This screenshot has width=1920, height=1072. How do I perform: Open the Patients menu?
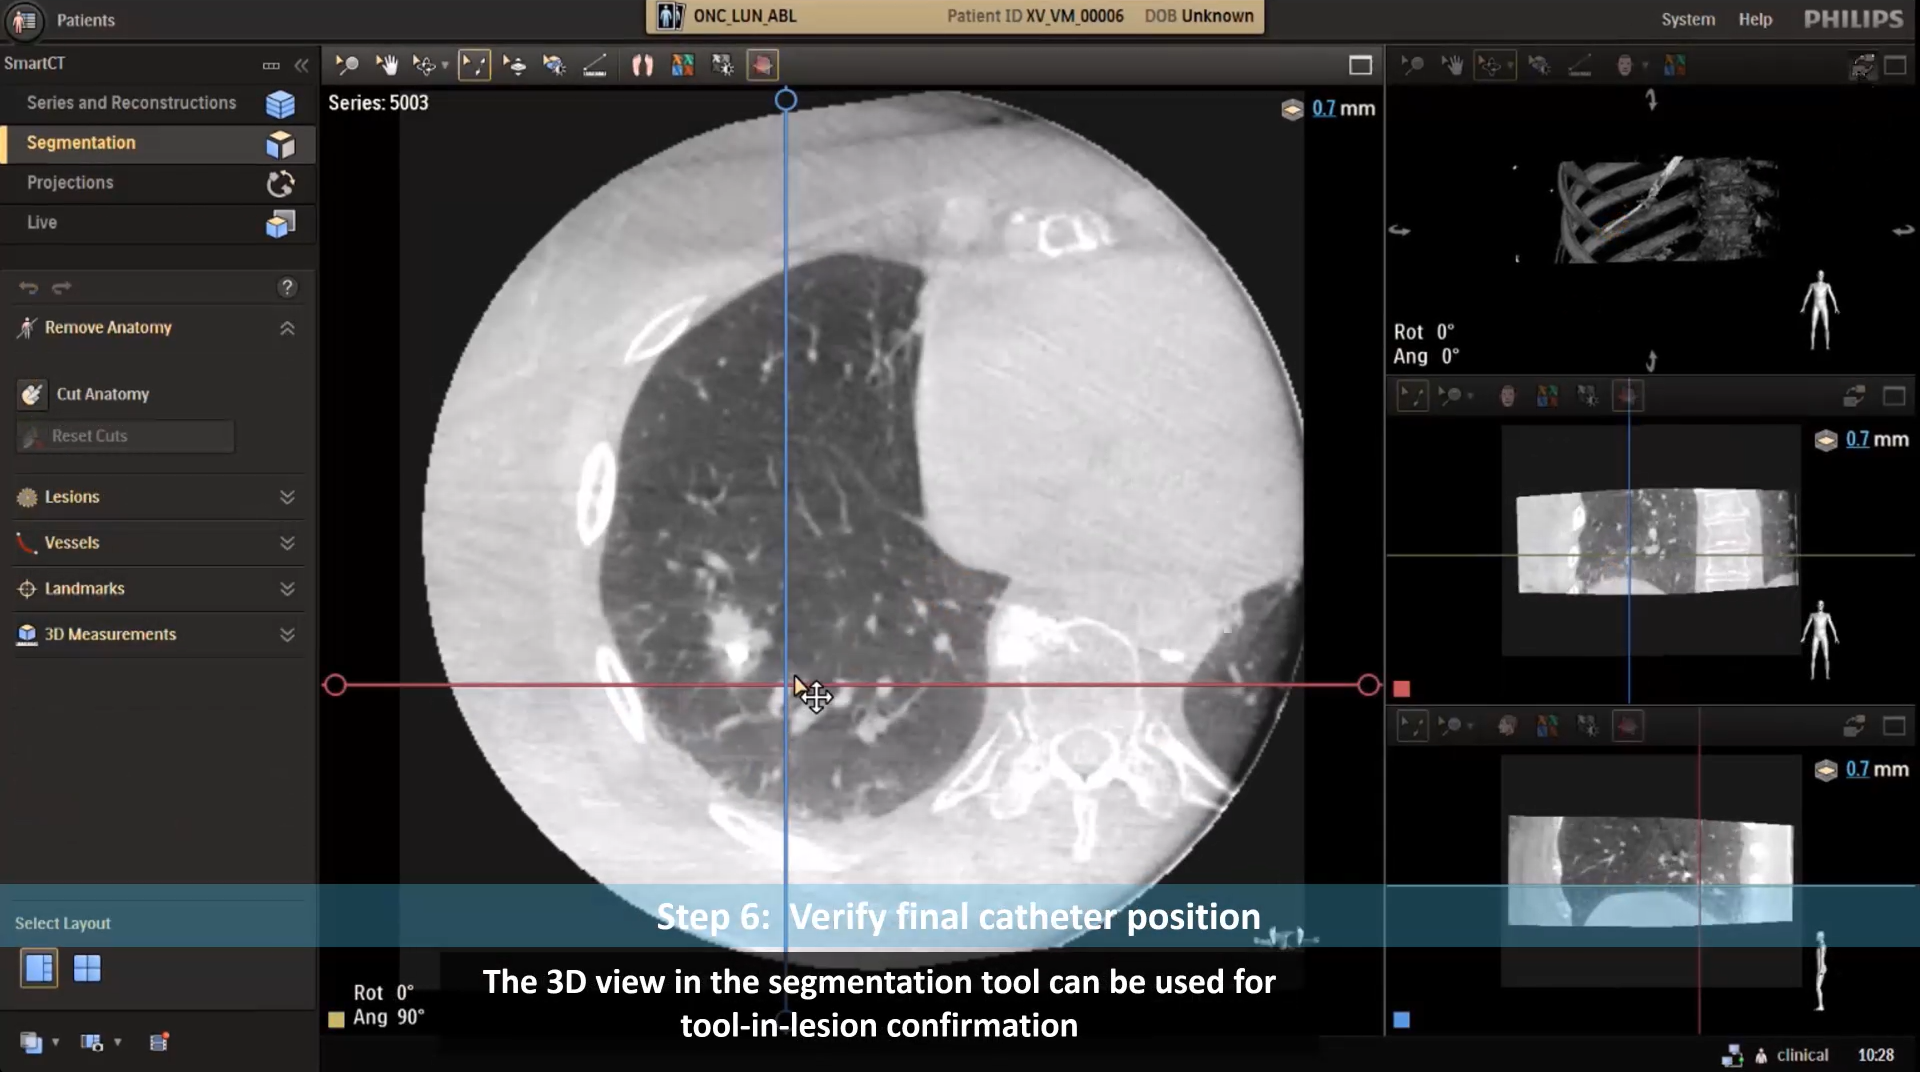click(x=85, y=20)
